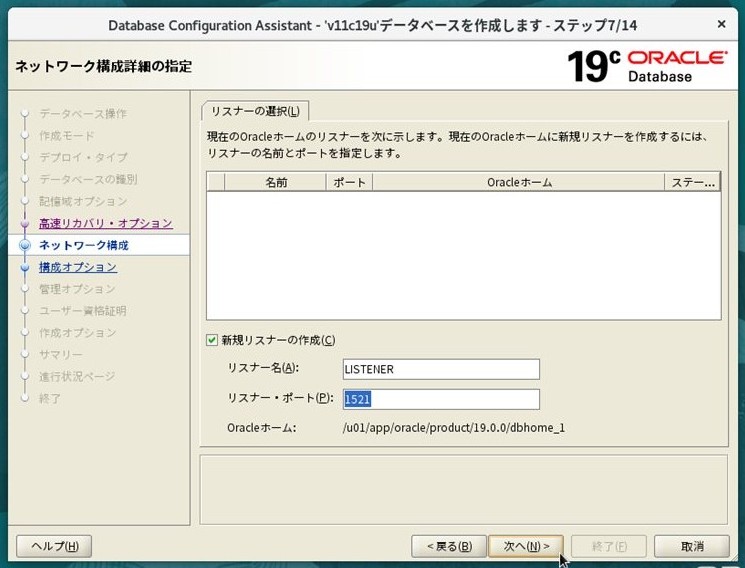745x568 pixels.
Task: Click the ユーザー資格証明 step label
Action: [83, 310]
